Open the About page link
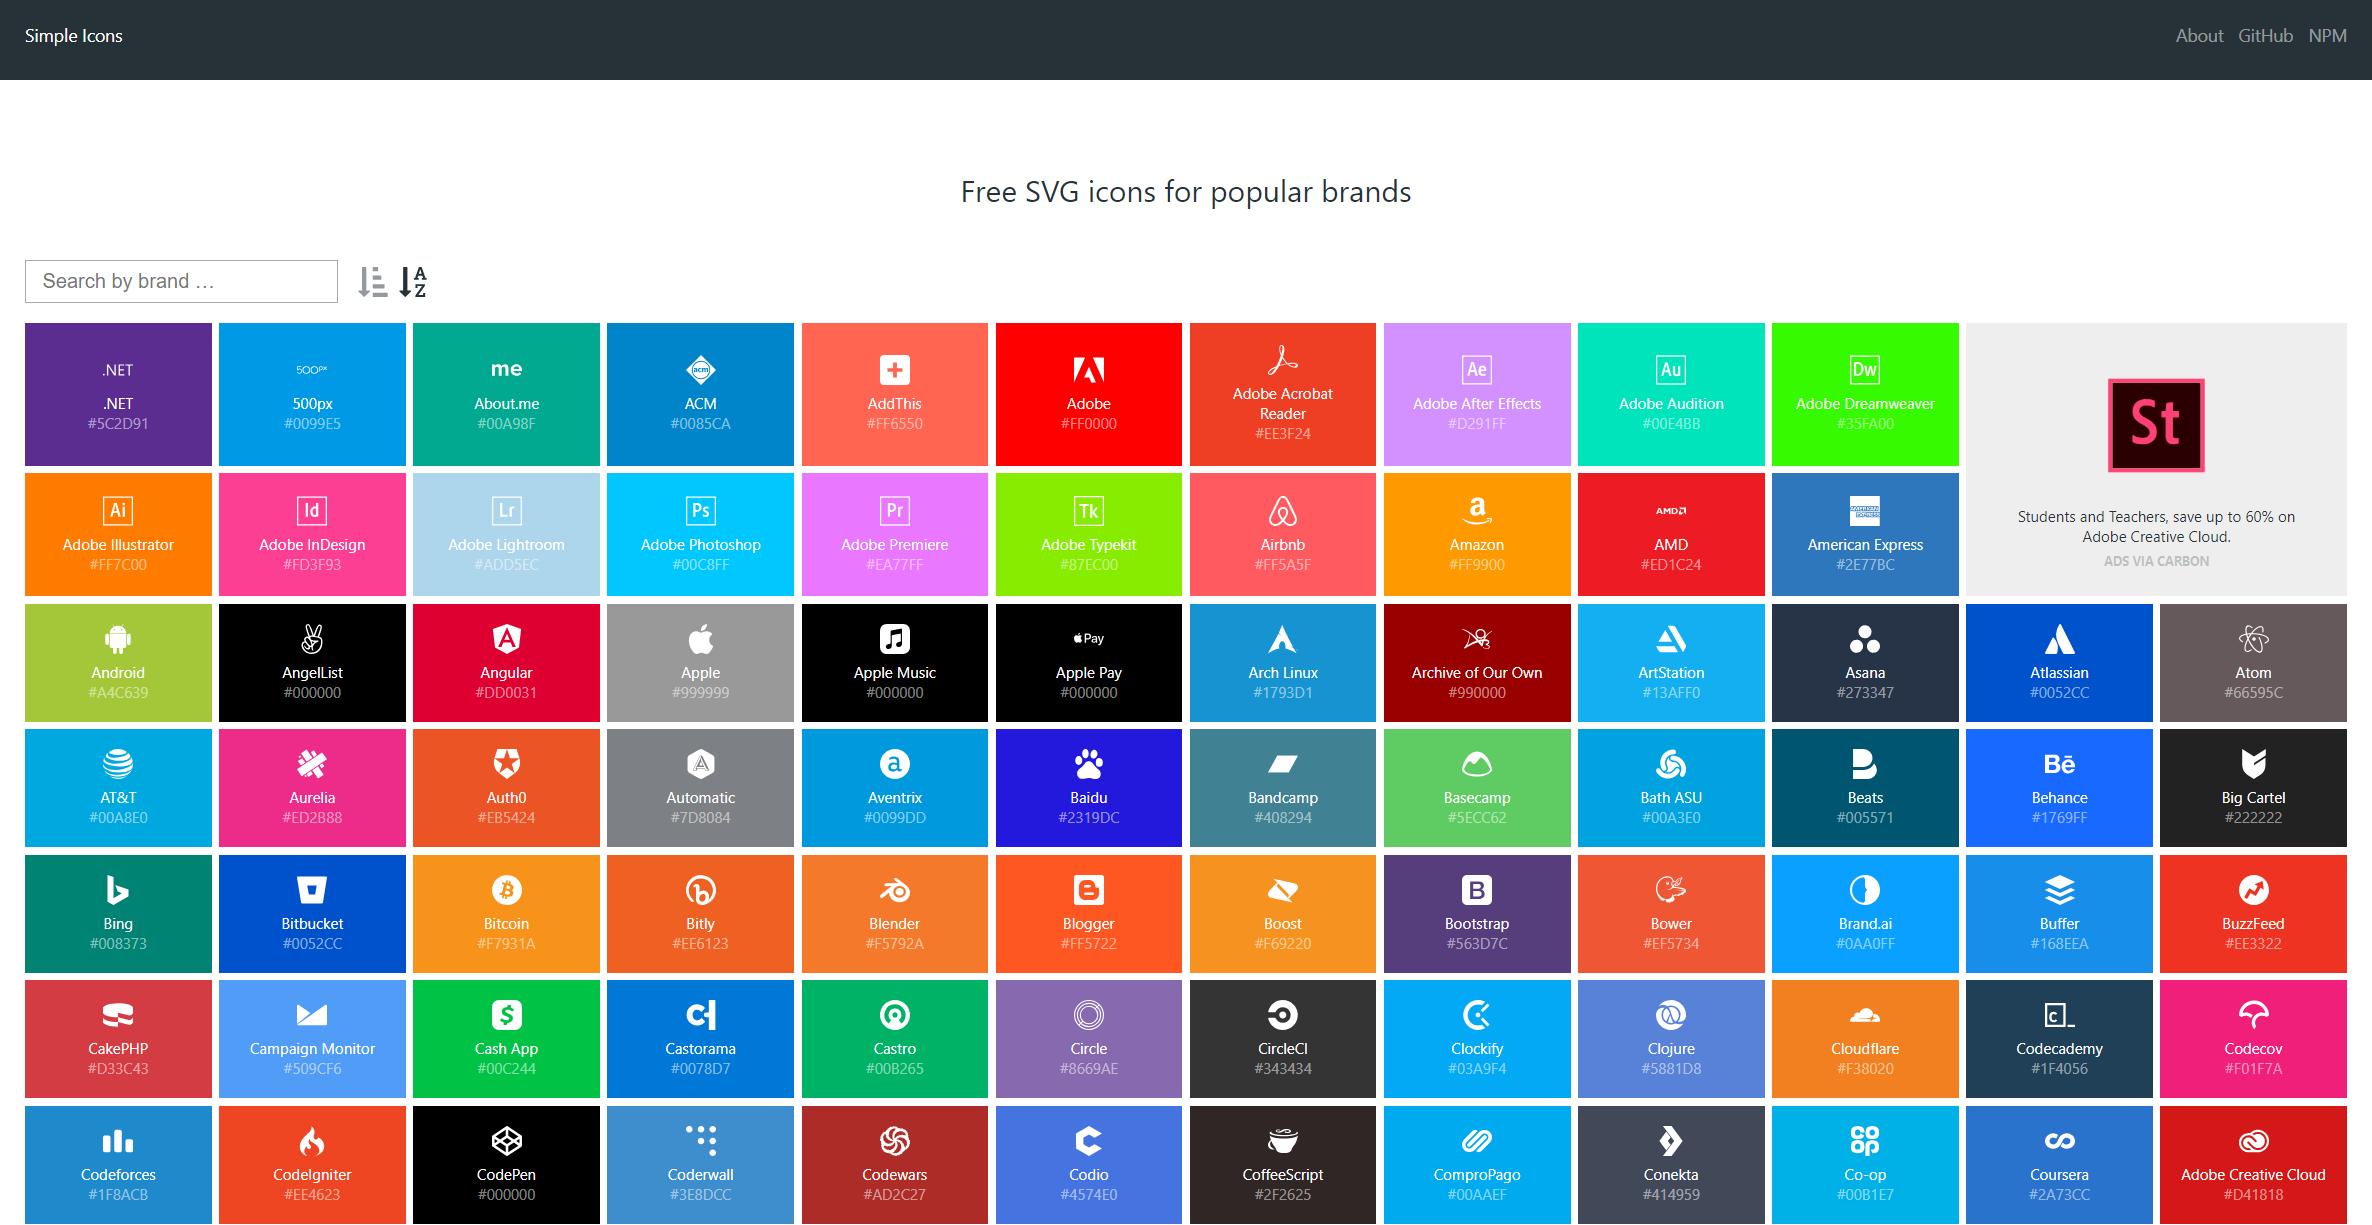 [x=2198, y=36]
